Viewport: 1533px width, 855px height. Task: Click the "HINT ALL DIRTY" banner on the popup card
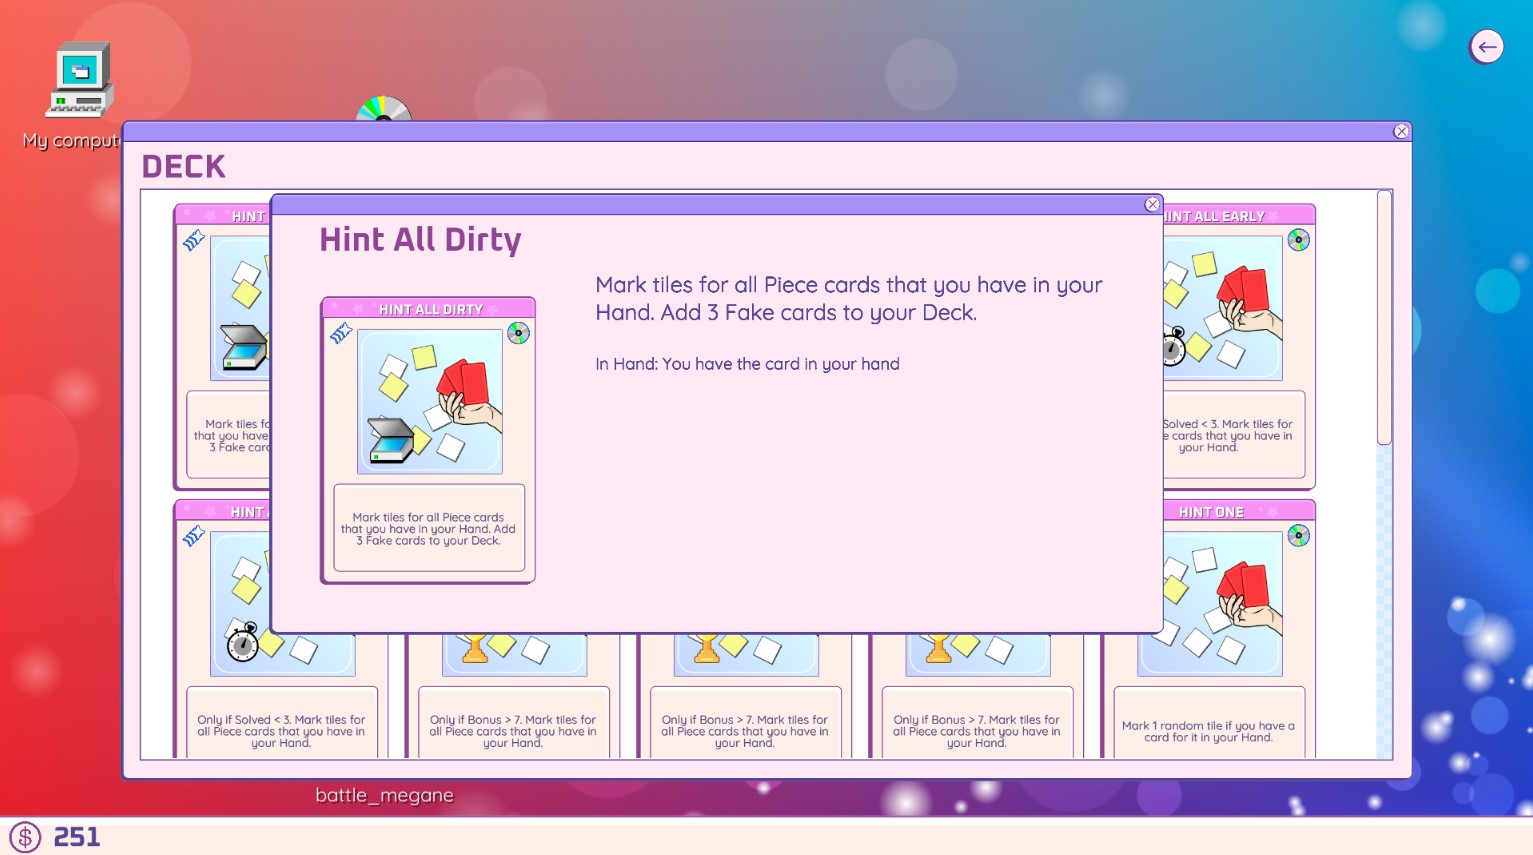coord(431,309)
